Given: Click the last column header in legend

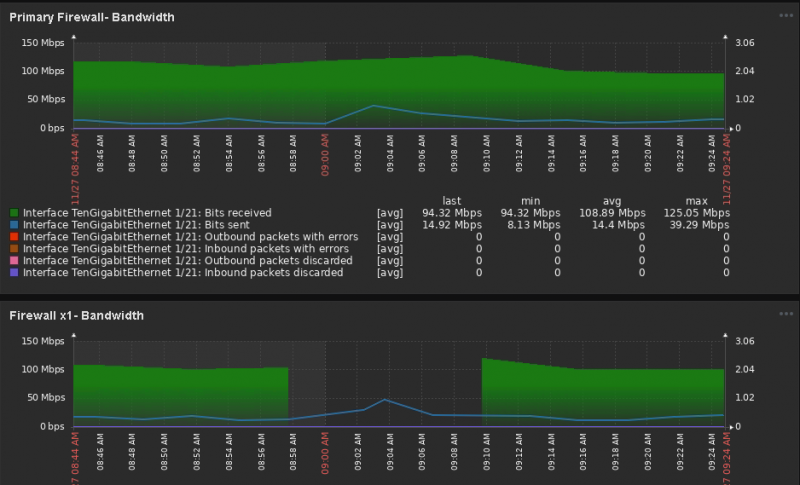Looking at the screenshot, I should [452, 201].
